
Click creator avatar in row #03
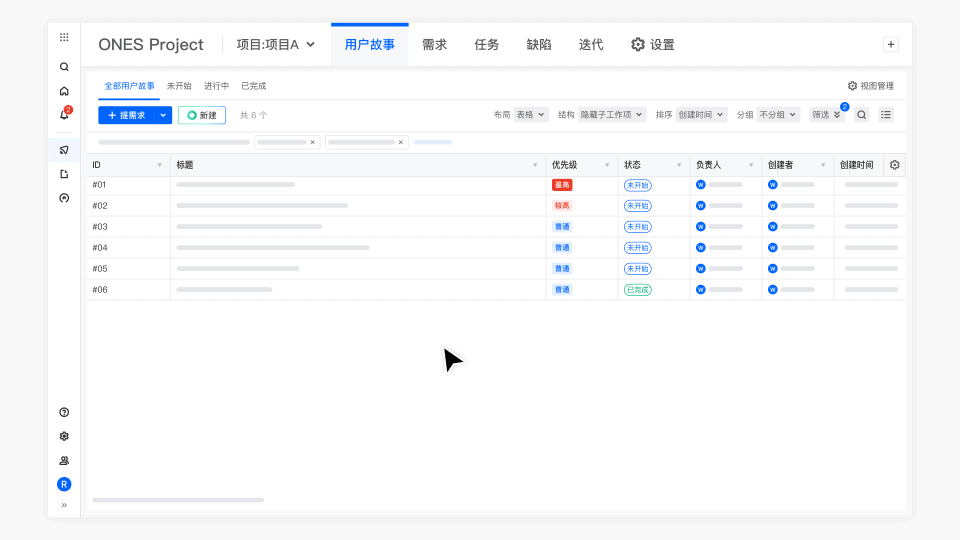tap(773, 227)
